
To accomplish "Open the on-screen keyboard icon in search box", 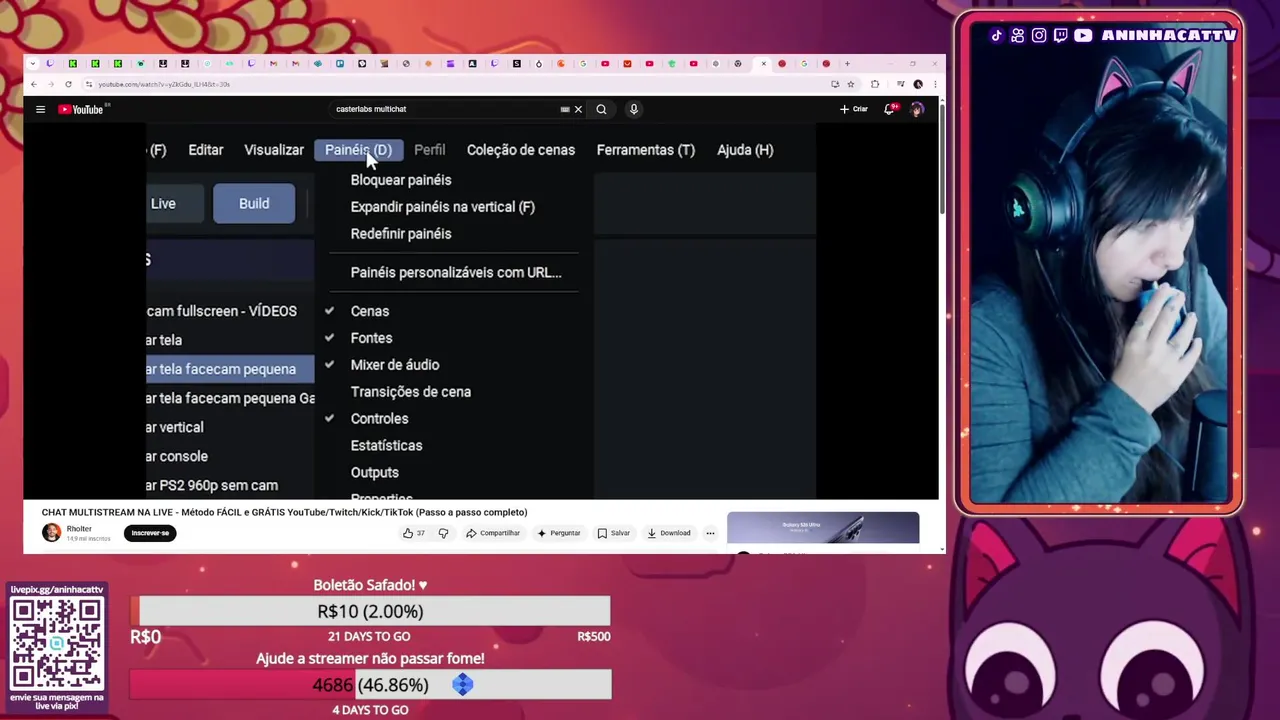I will [x=565, y=109].
